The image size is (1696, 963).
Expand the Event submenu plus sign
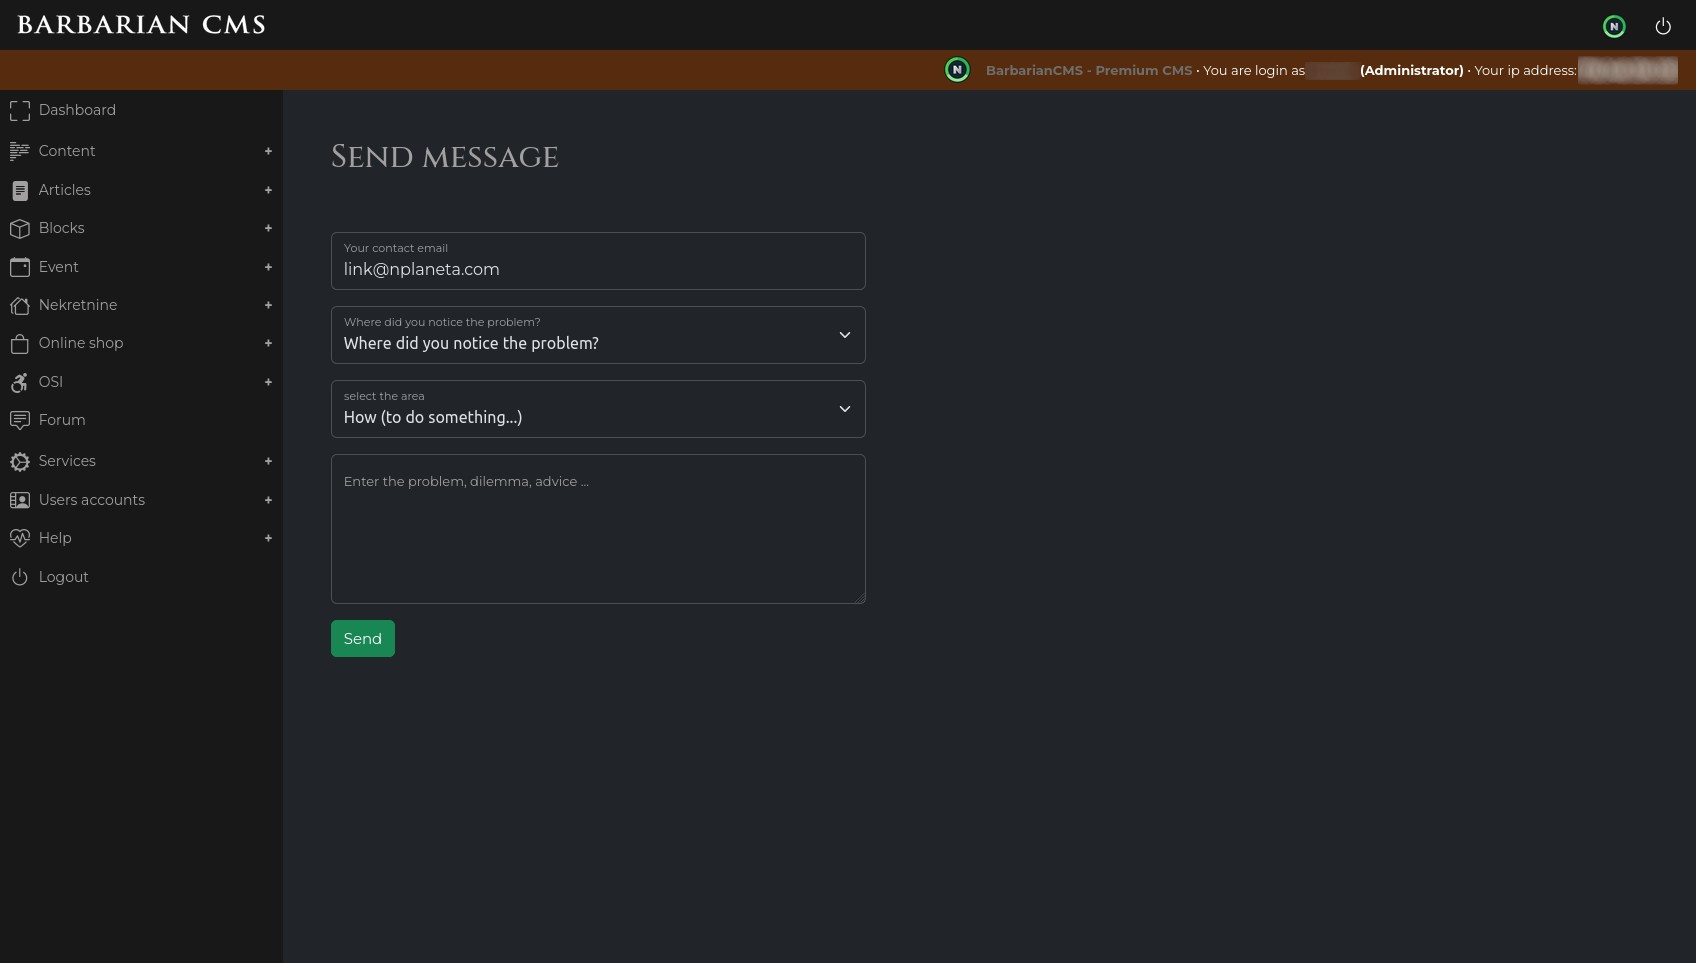coord(268,267)
